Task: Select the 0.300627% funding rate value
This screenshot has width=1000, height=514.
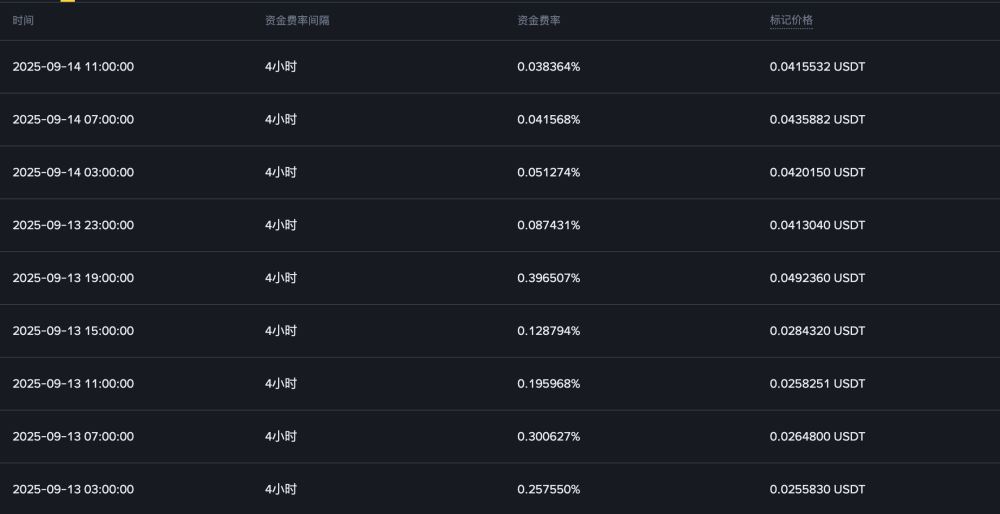Action: click(548, 437)
